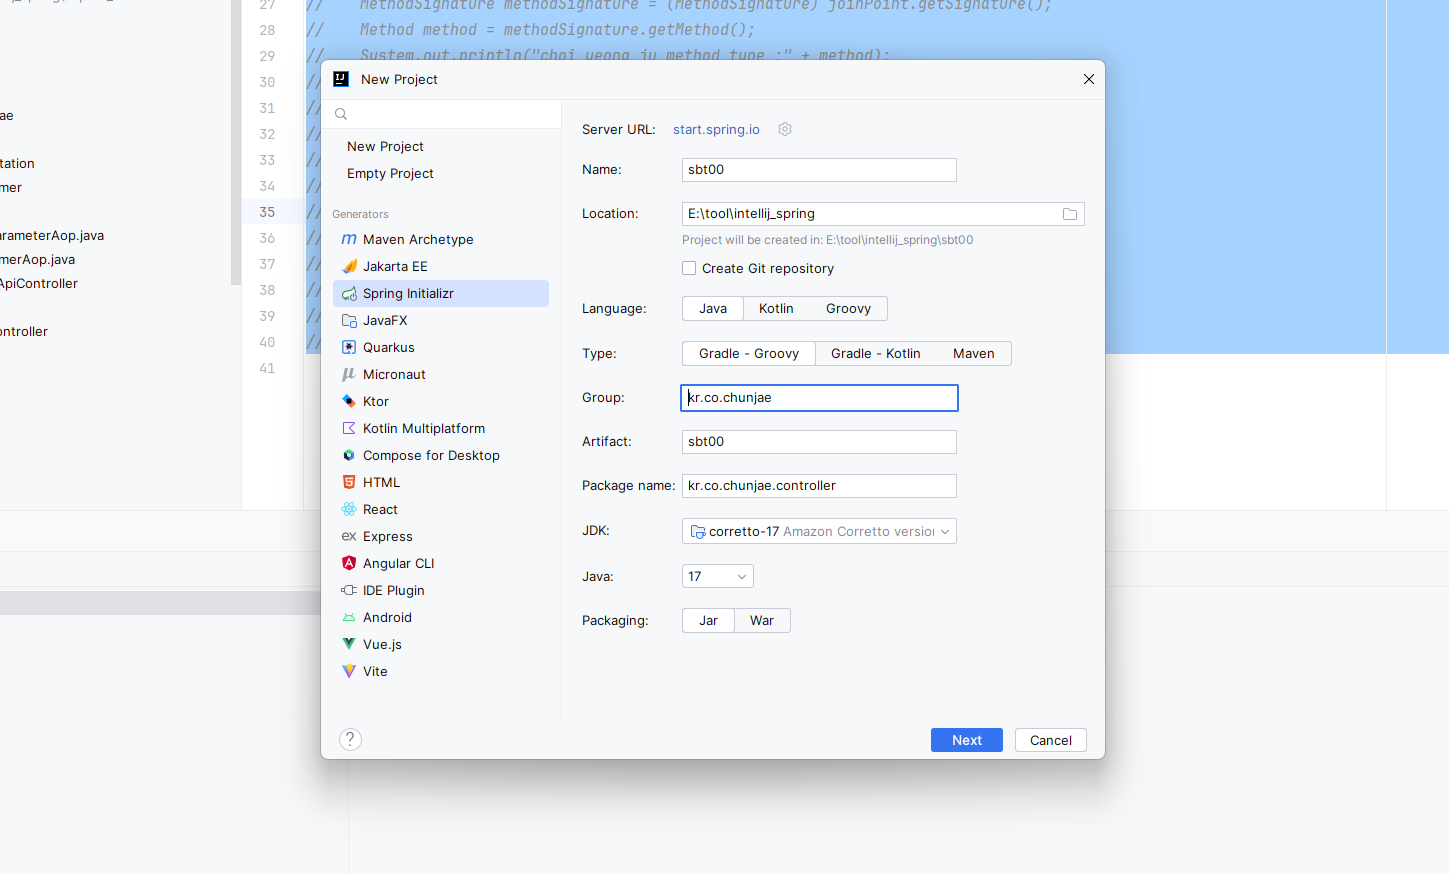Viewport: 1449px width, 874px height.
Task: Select the Empty Project list entry
Action: (390, 173)
